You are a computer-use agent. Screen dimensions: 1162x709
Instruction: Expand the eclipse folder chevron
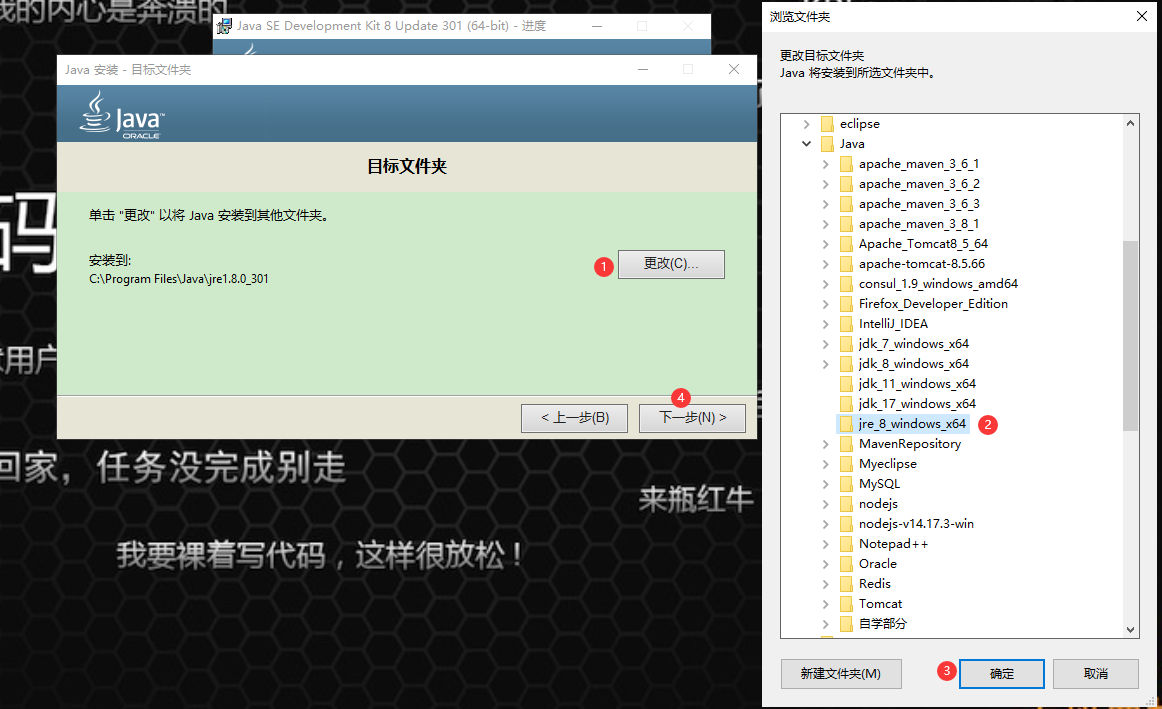(x=806, y=124)
